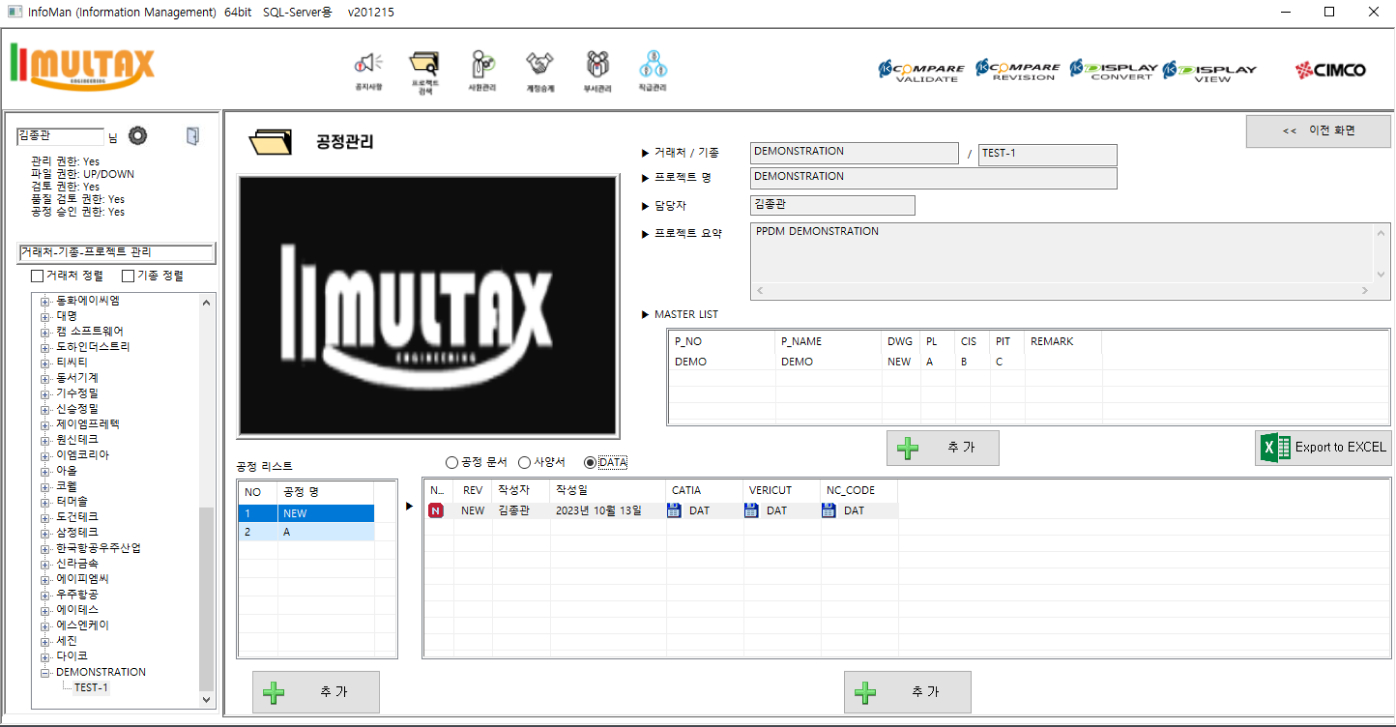Image resolution: width=1396 pixels, height=727 pixels.
Task: Click the user name field 김종관
Action: click(x=60, y=136)
